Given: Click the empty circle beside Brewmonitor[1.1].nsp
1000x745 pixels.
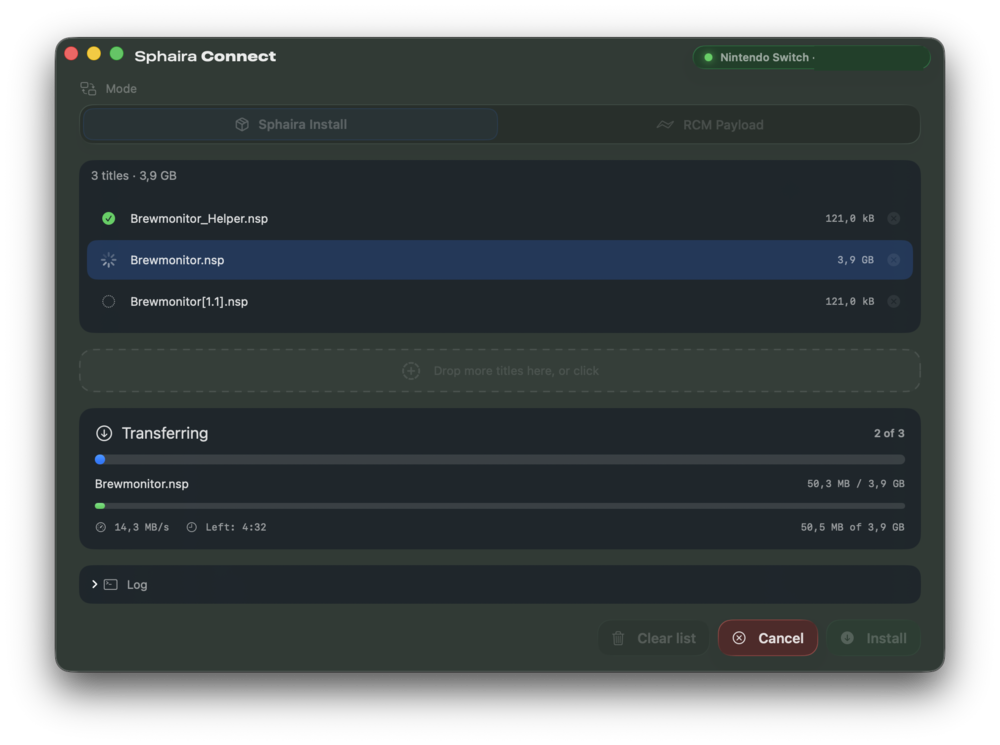Looking at the screenshot, I should [108, 302].
